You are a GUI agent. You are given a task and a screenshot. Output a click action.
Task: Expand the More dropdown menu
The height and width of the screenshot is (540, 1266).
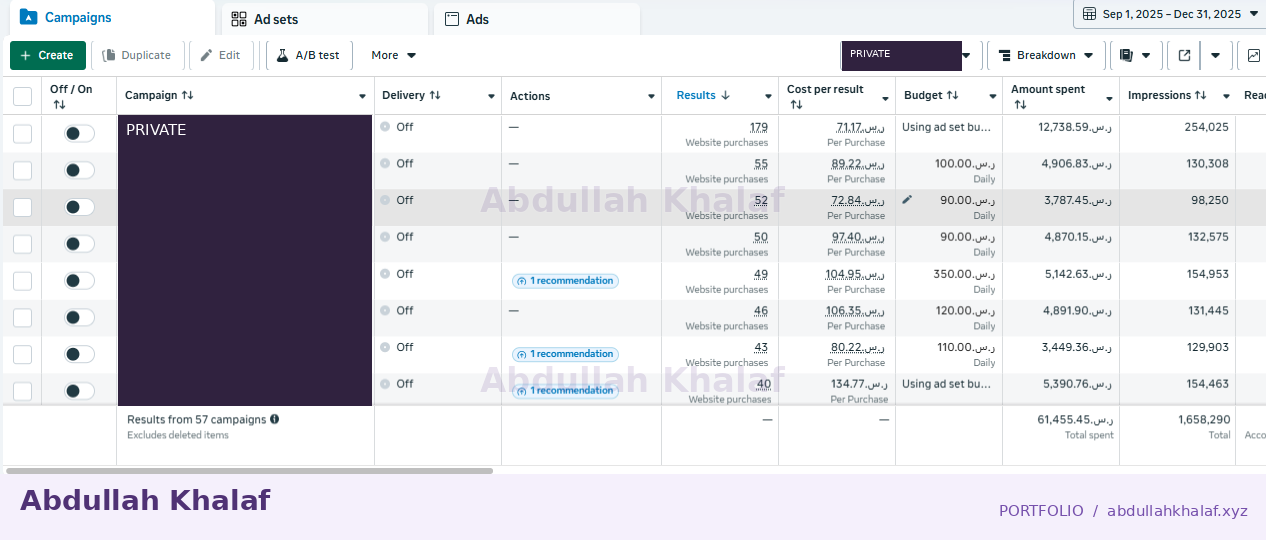click(393, 56)
